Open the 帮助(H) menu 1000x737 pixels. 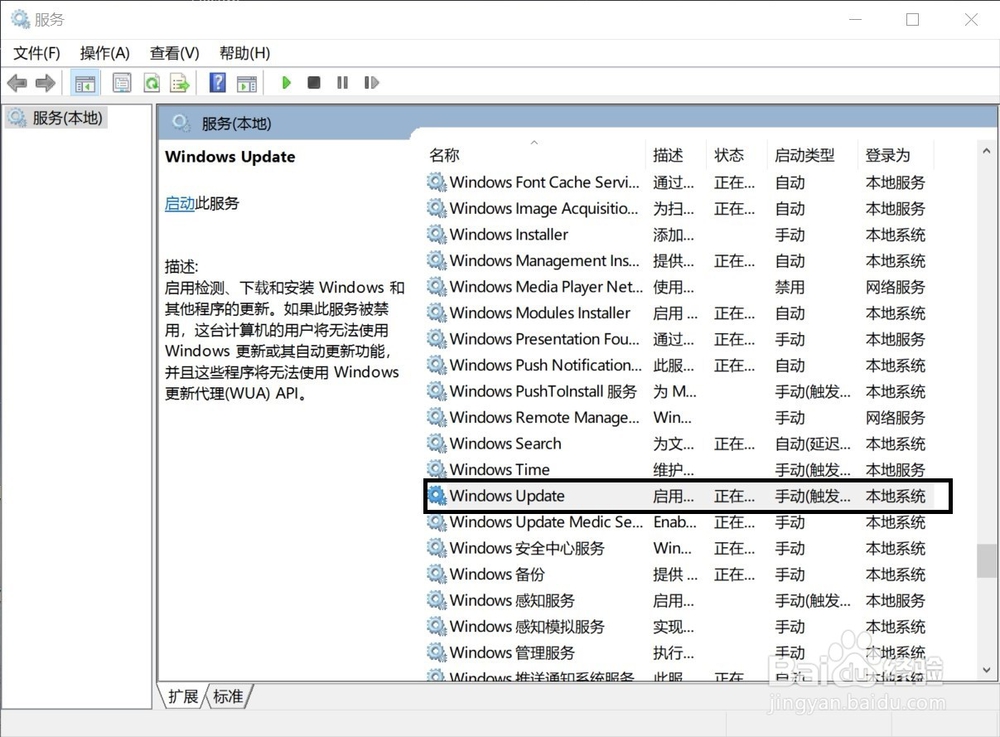pos(244,53)
